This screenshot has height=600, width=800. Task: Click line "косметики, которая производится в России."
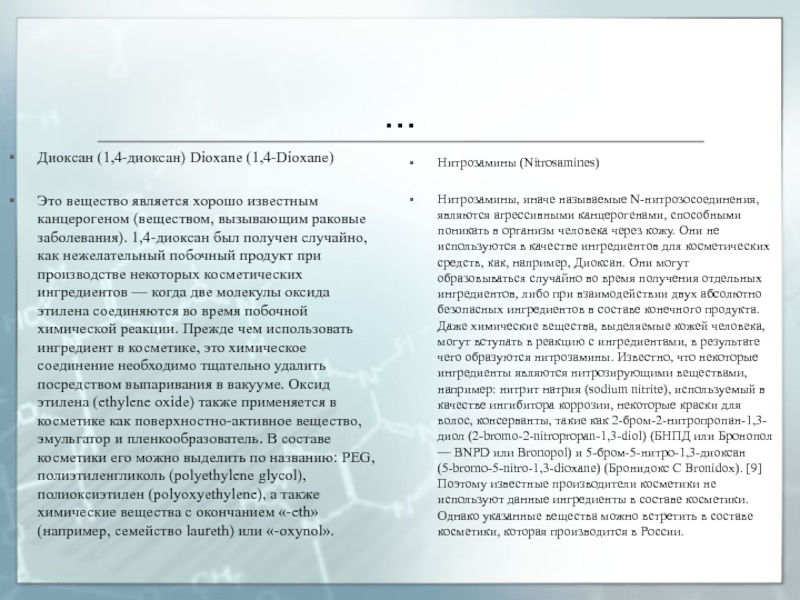(x=560, y=532)
